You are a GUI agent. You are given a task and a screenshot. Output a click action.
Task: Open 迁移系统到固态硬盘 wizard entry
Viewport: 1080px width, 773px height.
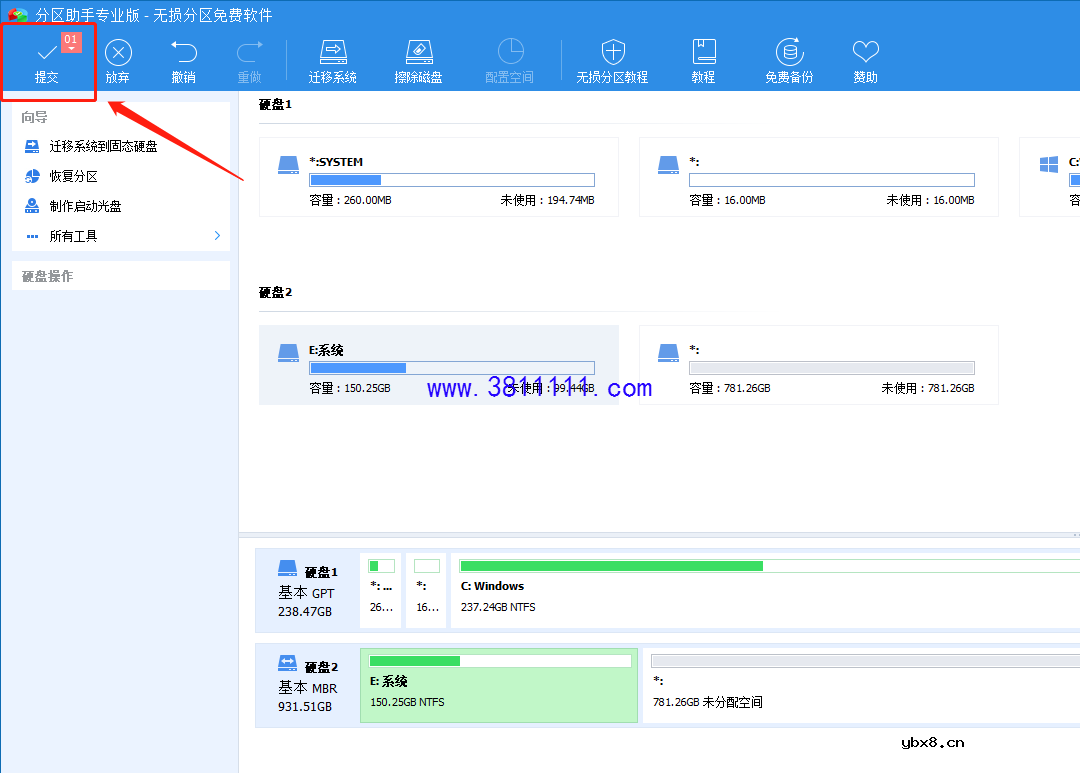(103, 146)
